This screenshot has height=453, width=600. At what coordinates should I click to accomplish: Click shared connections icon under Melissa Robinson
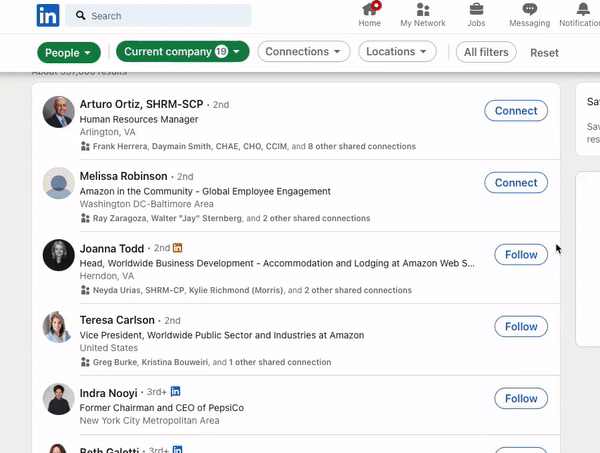coord(85,218)
